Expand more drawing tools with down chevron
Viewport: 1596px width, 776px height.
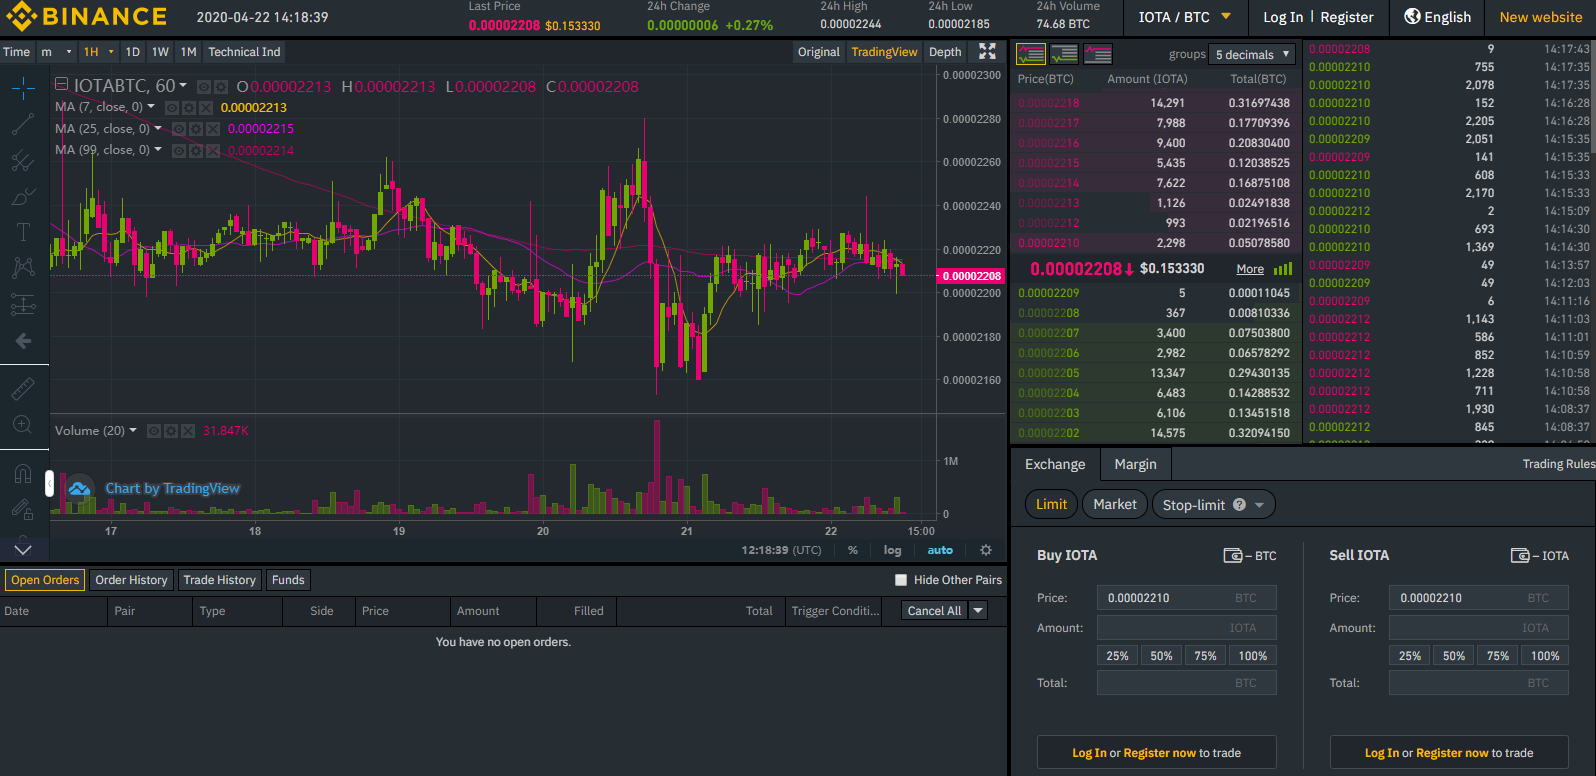[x=23, y=549]
